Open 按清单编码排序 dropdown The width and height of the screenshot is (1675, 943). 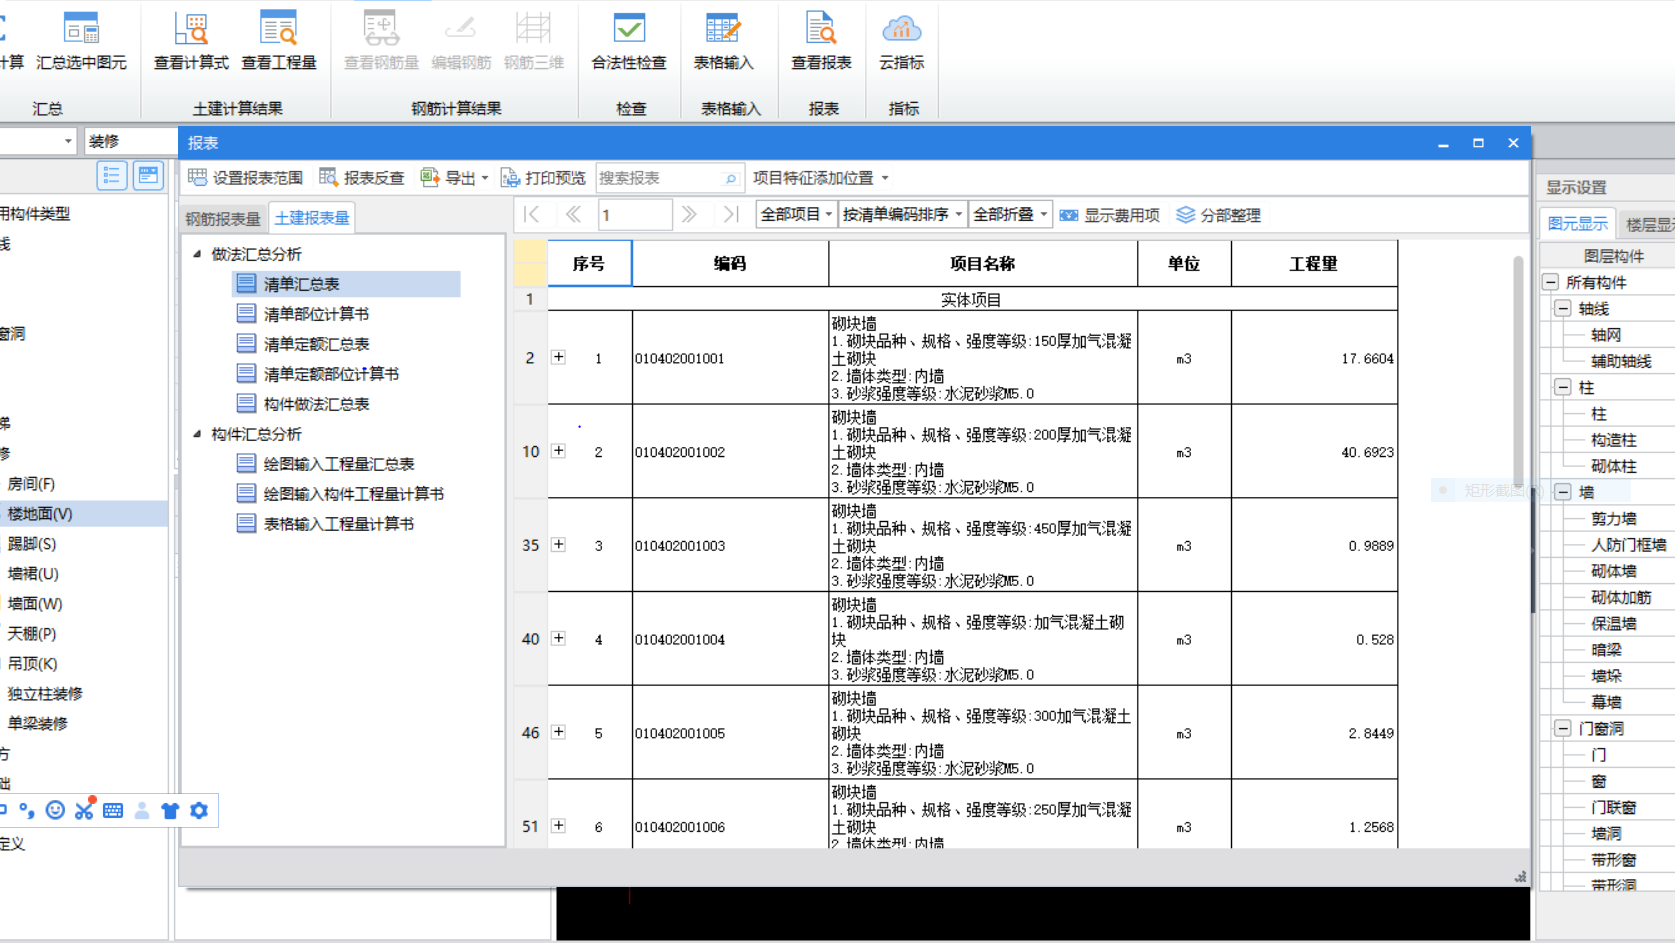[x=902, y=215]
